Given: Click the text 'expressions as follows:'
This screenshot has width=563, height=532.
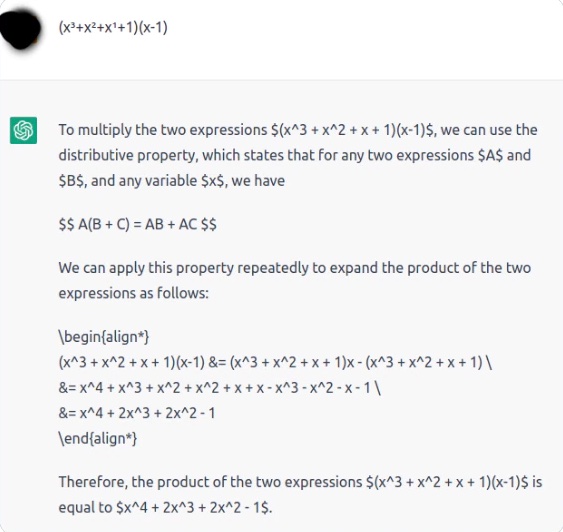Looking at the screenshot, I should [134, 293].
